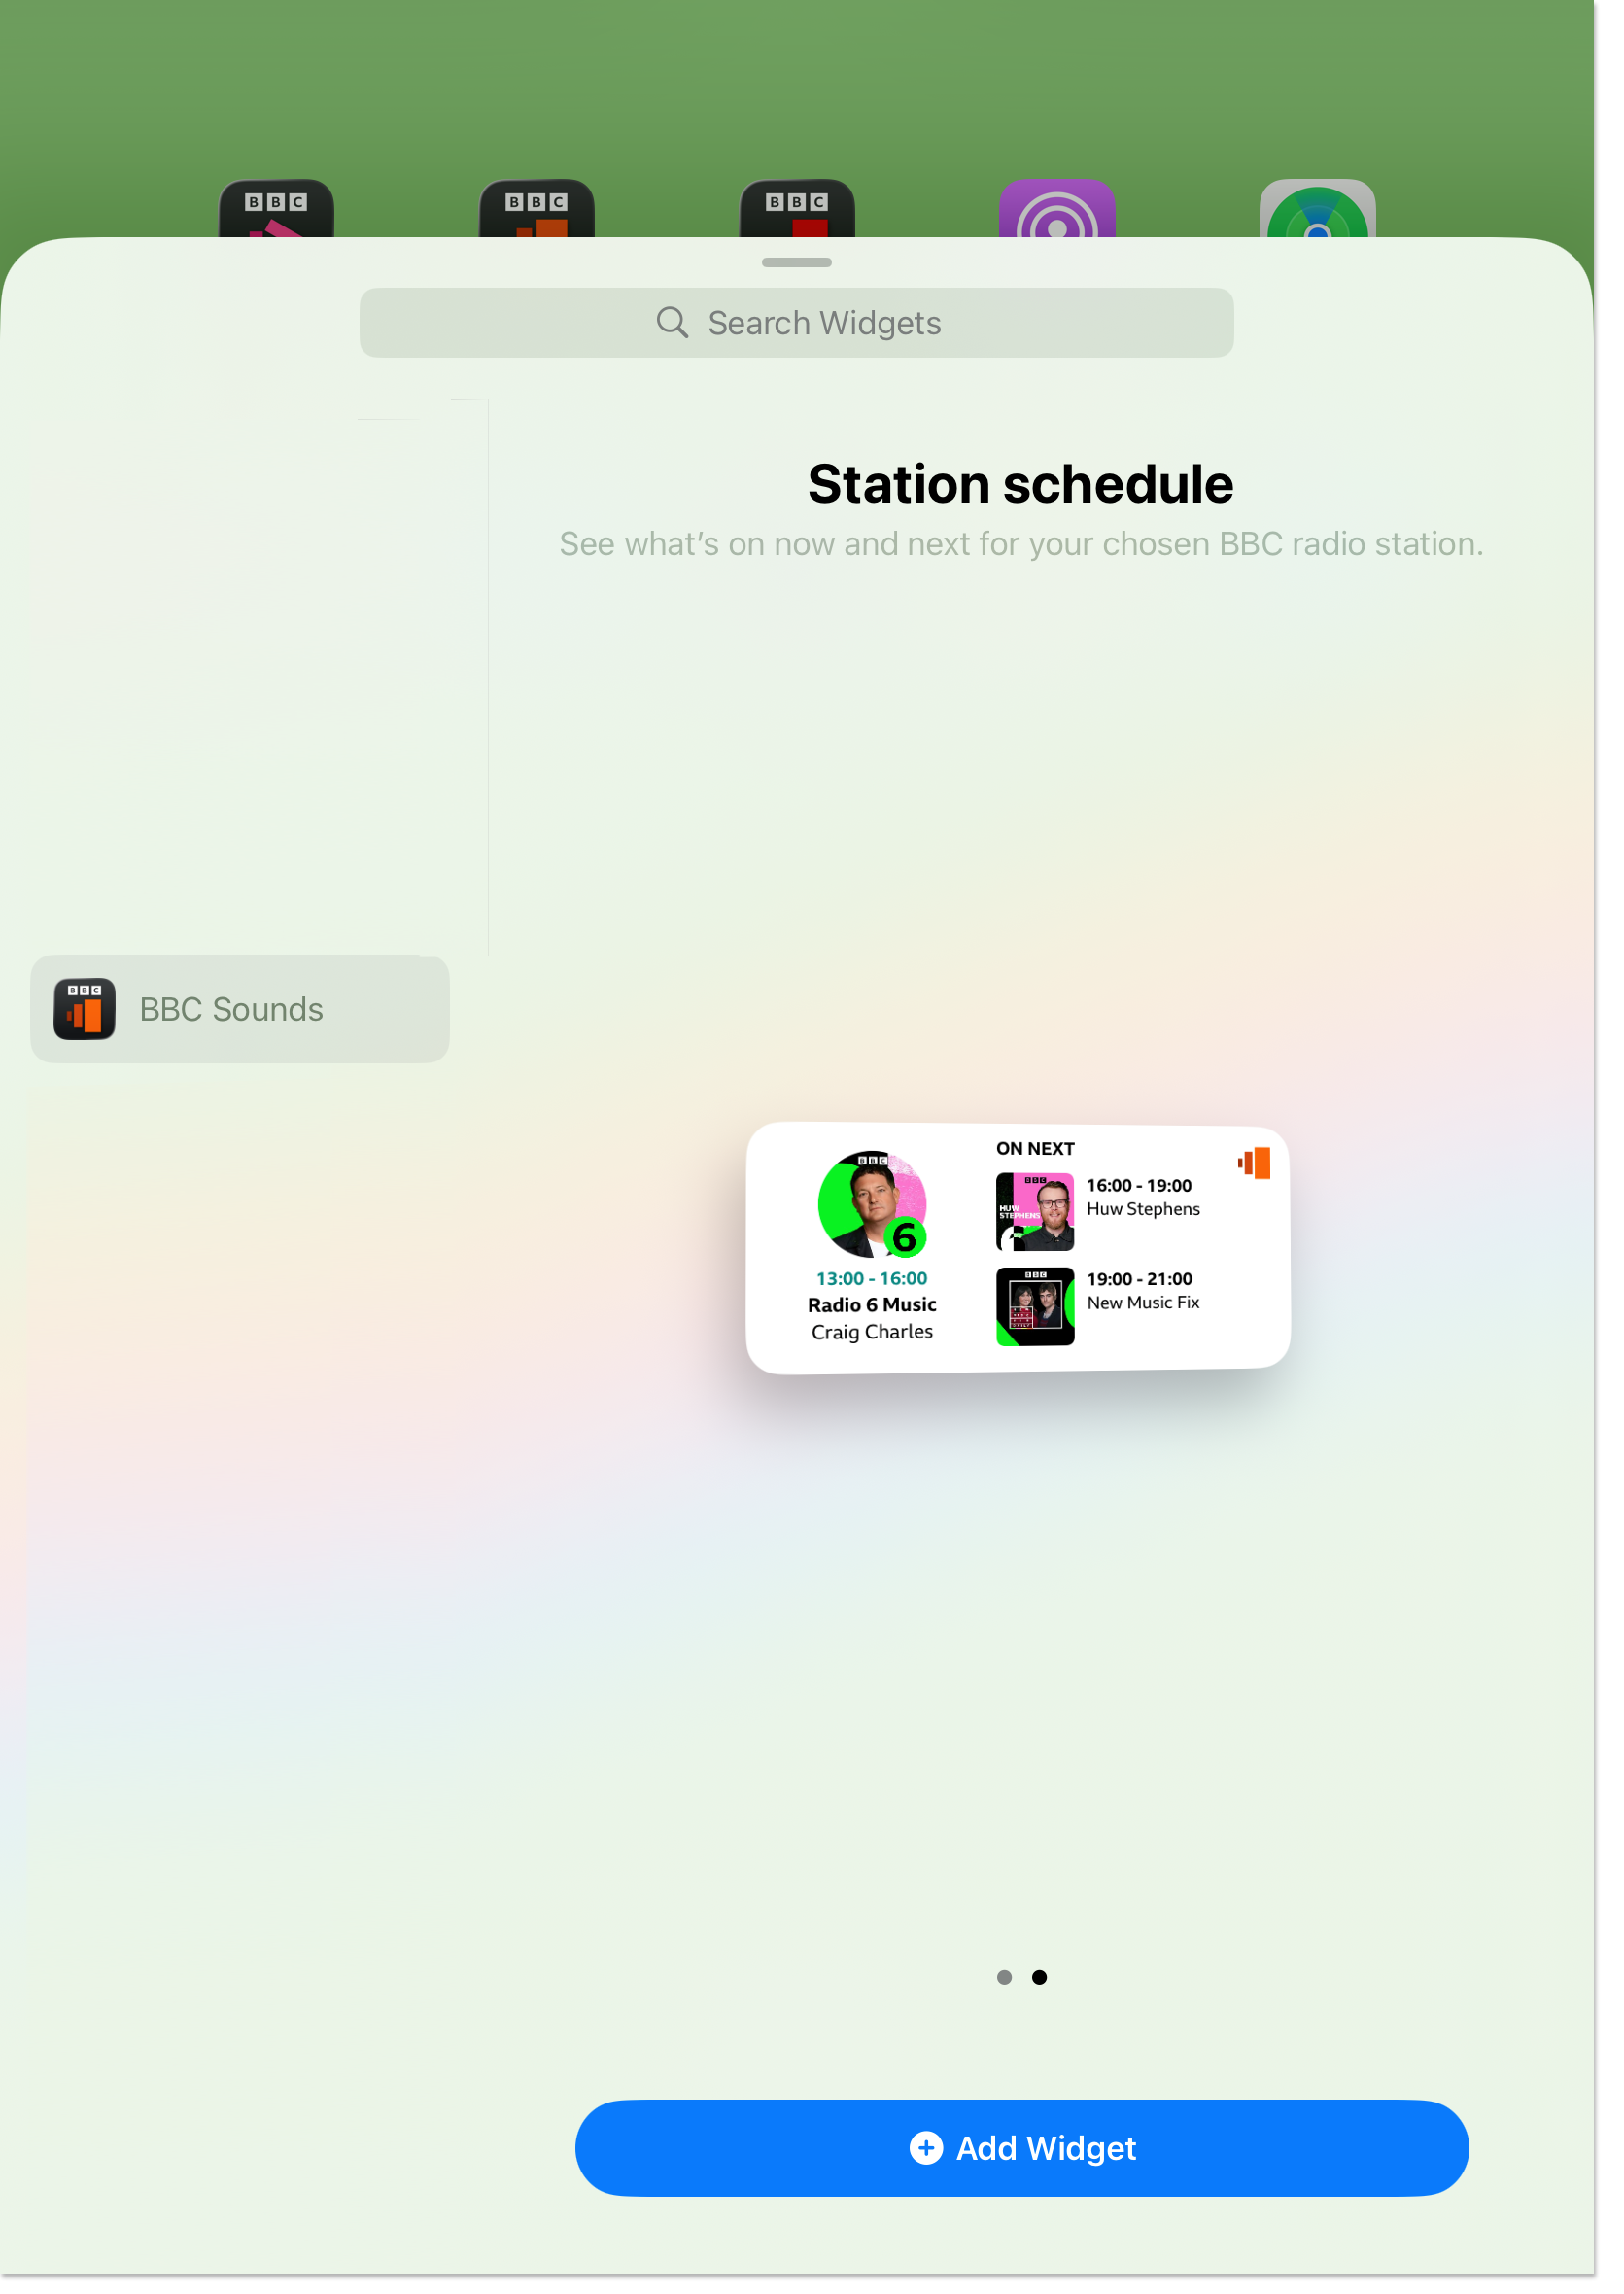
Task: Tap the Huw Stephens show thumbnail
Action: click(1034, 1213)
